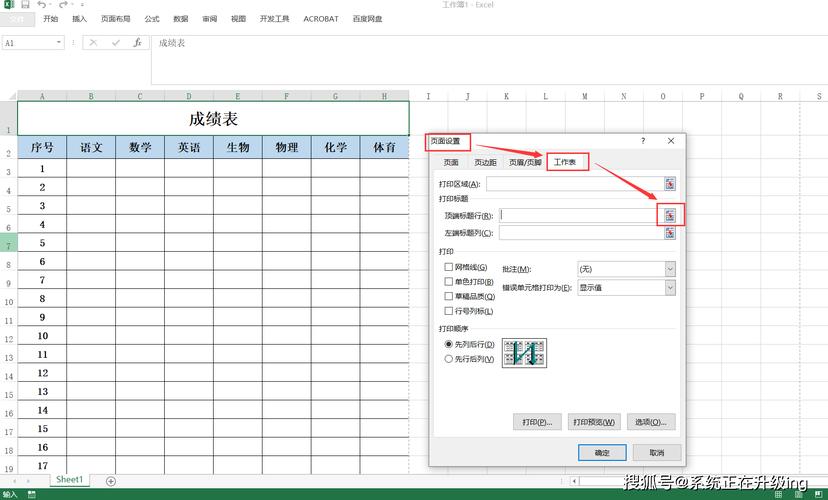Screen dimensions: 828x500
Task: Select the 页边距 tab in Page Setup
Action: [485, 163]
